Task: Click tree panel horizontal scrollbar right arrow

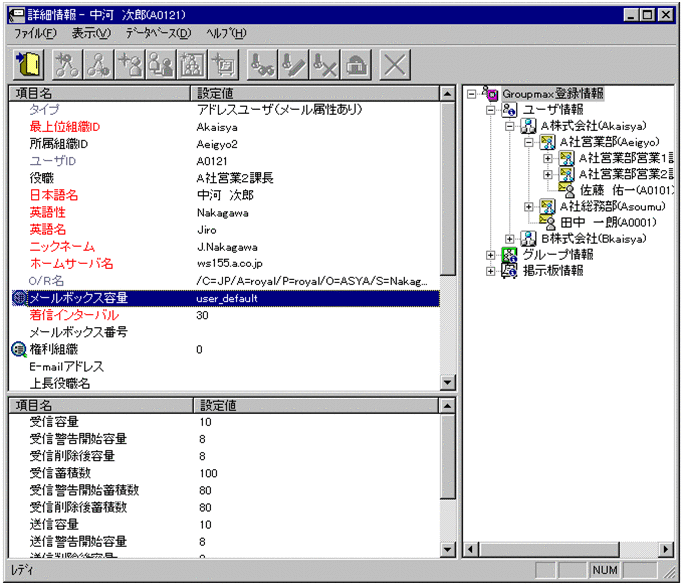Action: (666, 549)
